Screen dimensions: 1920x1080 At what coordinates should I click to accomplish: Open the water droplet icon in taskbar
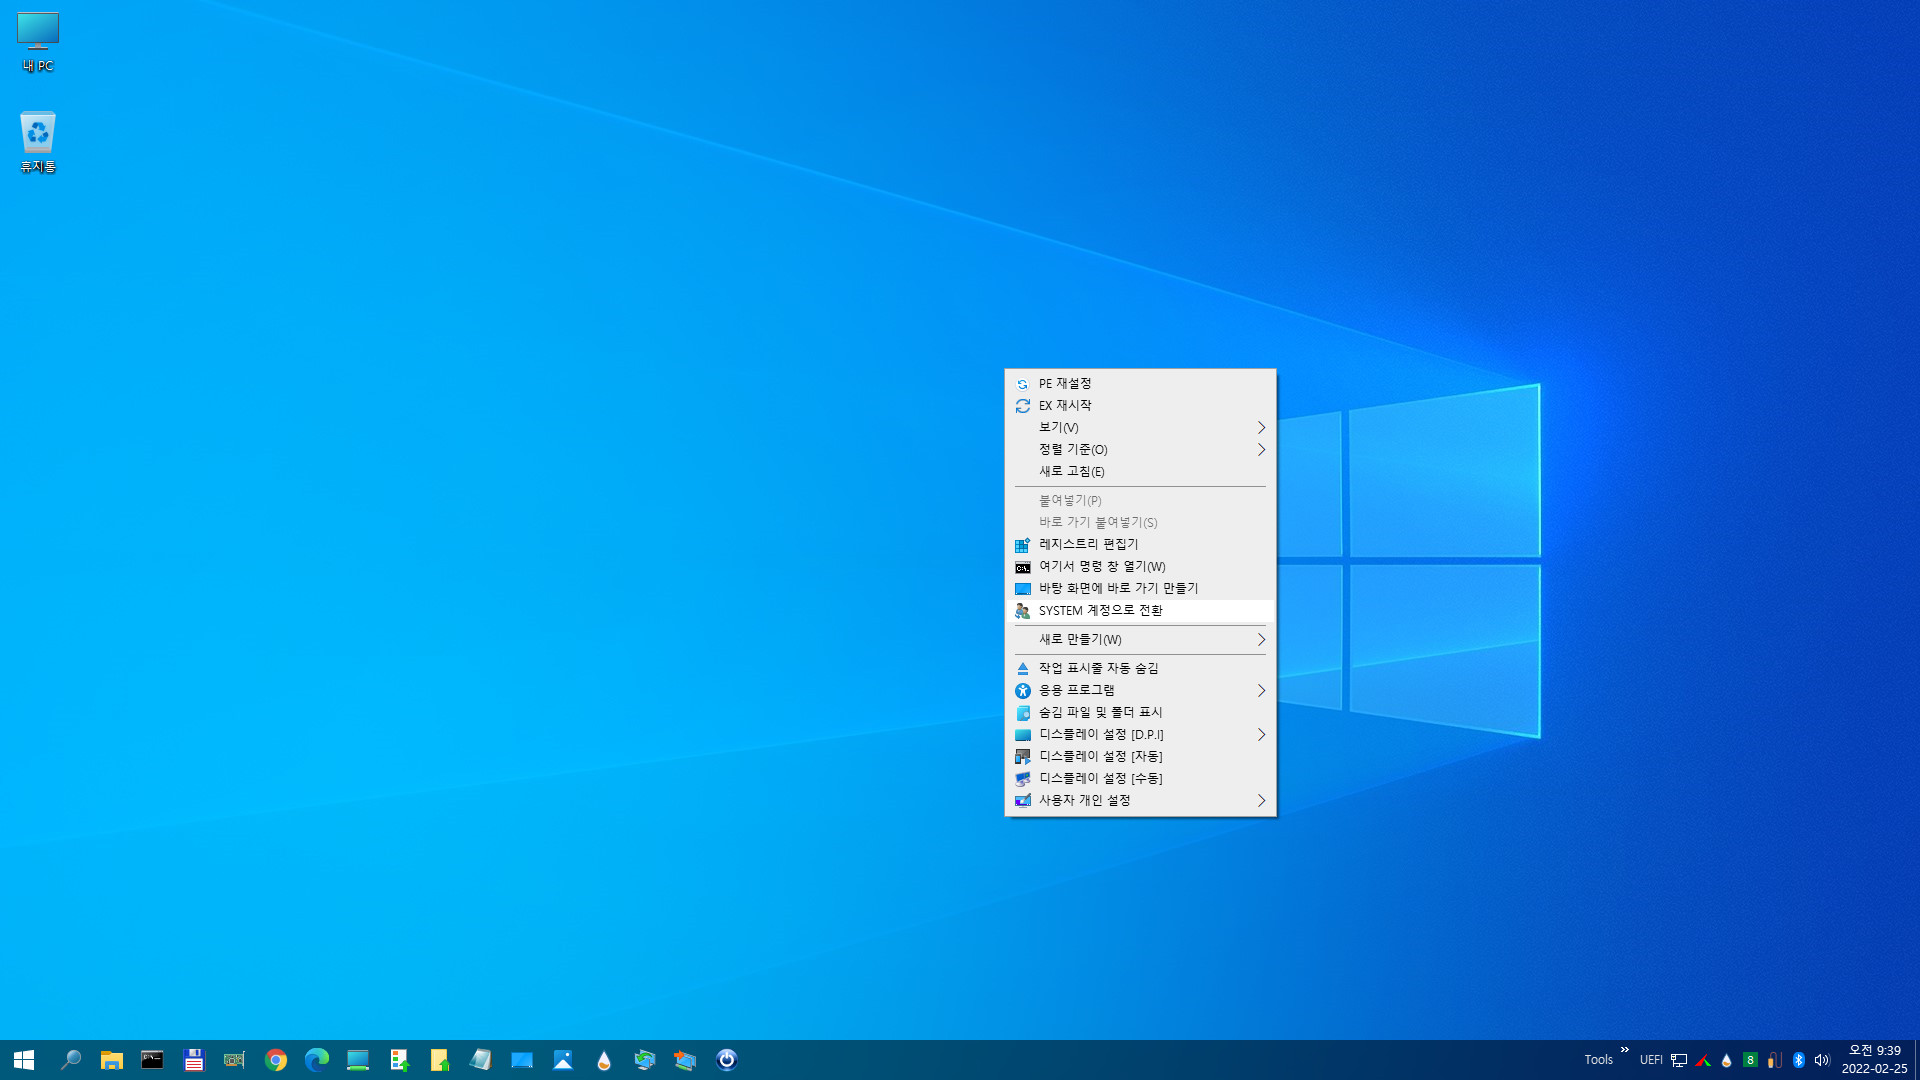click(x=604, y=1060)
